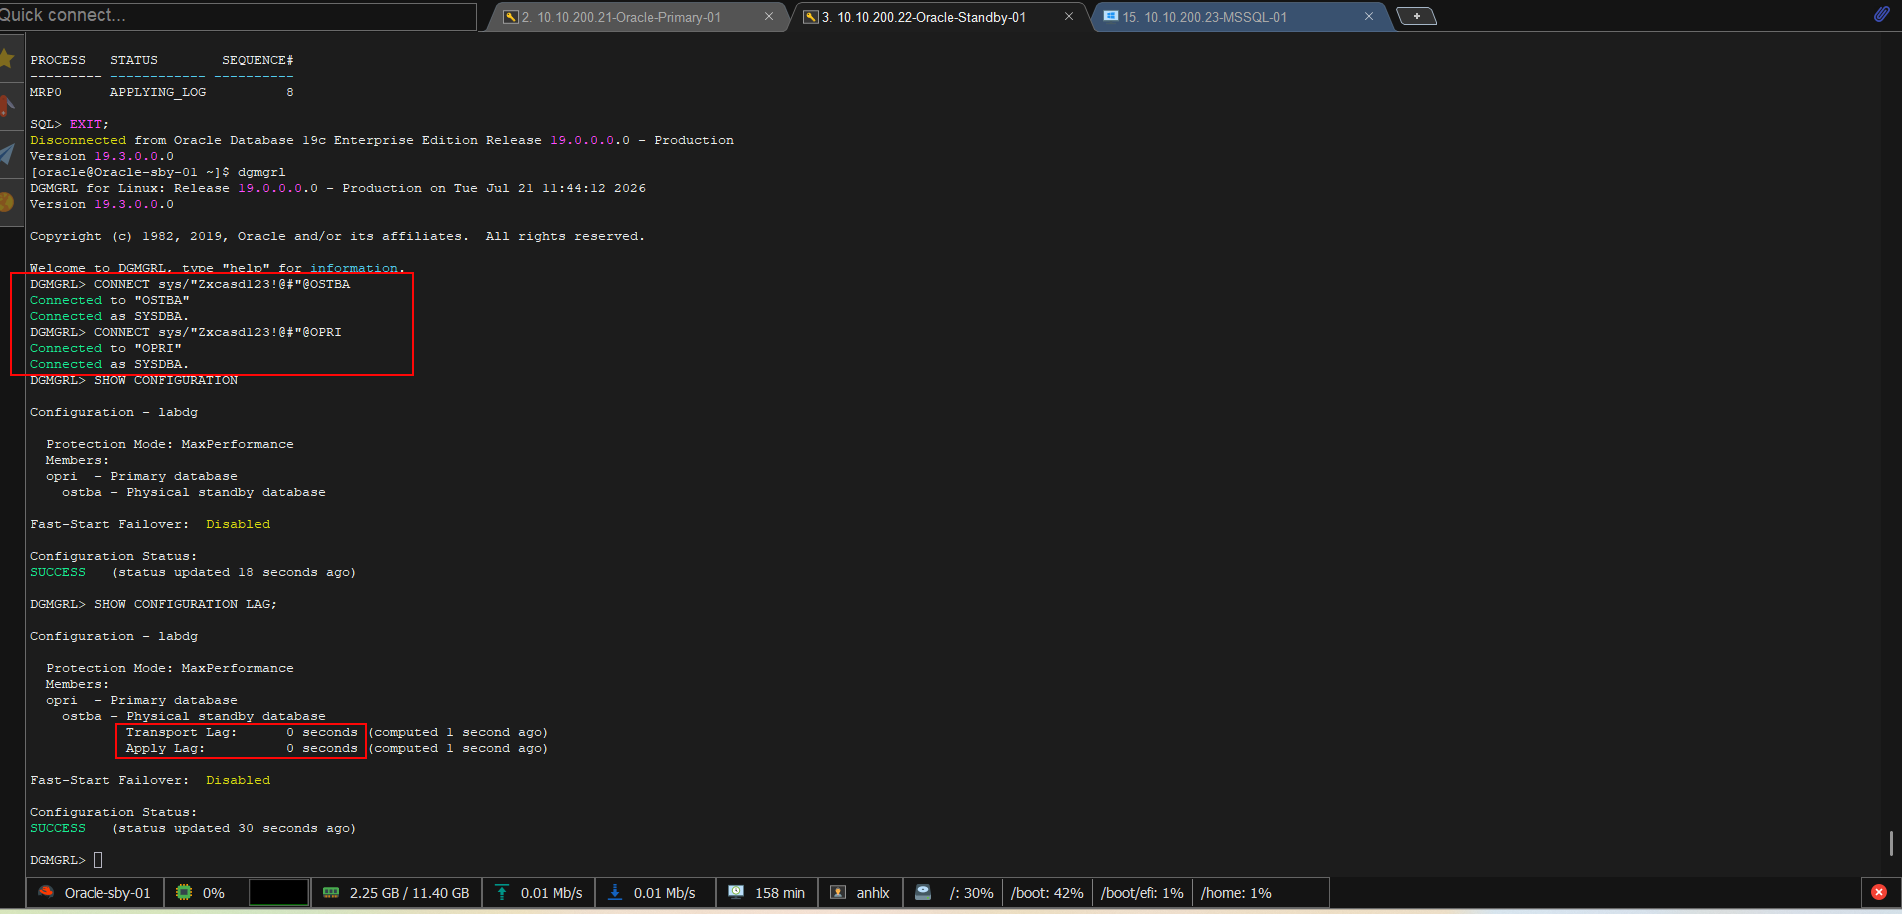Click the MRP0 process name
Screen dimensions: 1902x914
[x=46, y=92]
